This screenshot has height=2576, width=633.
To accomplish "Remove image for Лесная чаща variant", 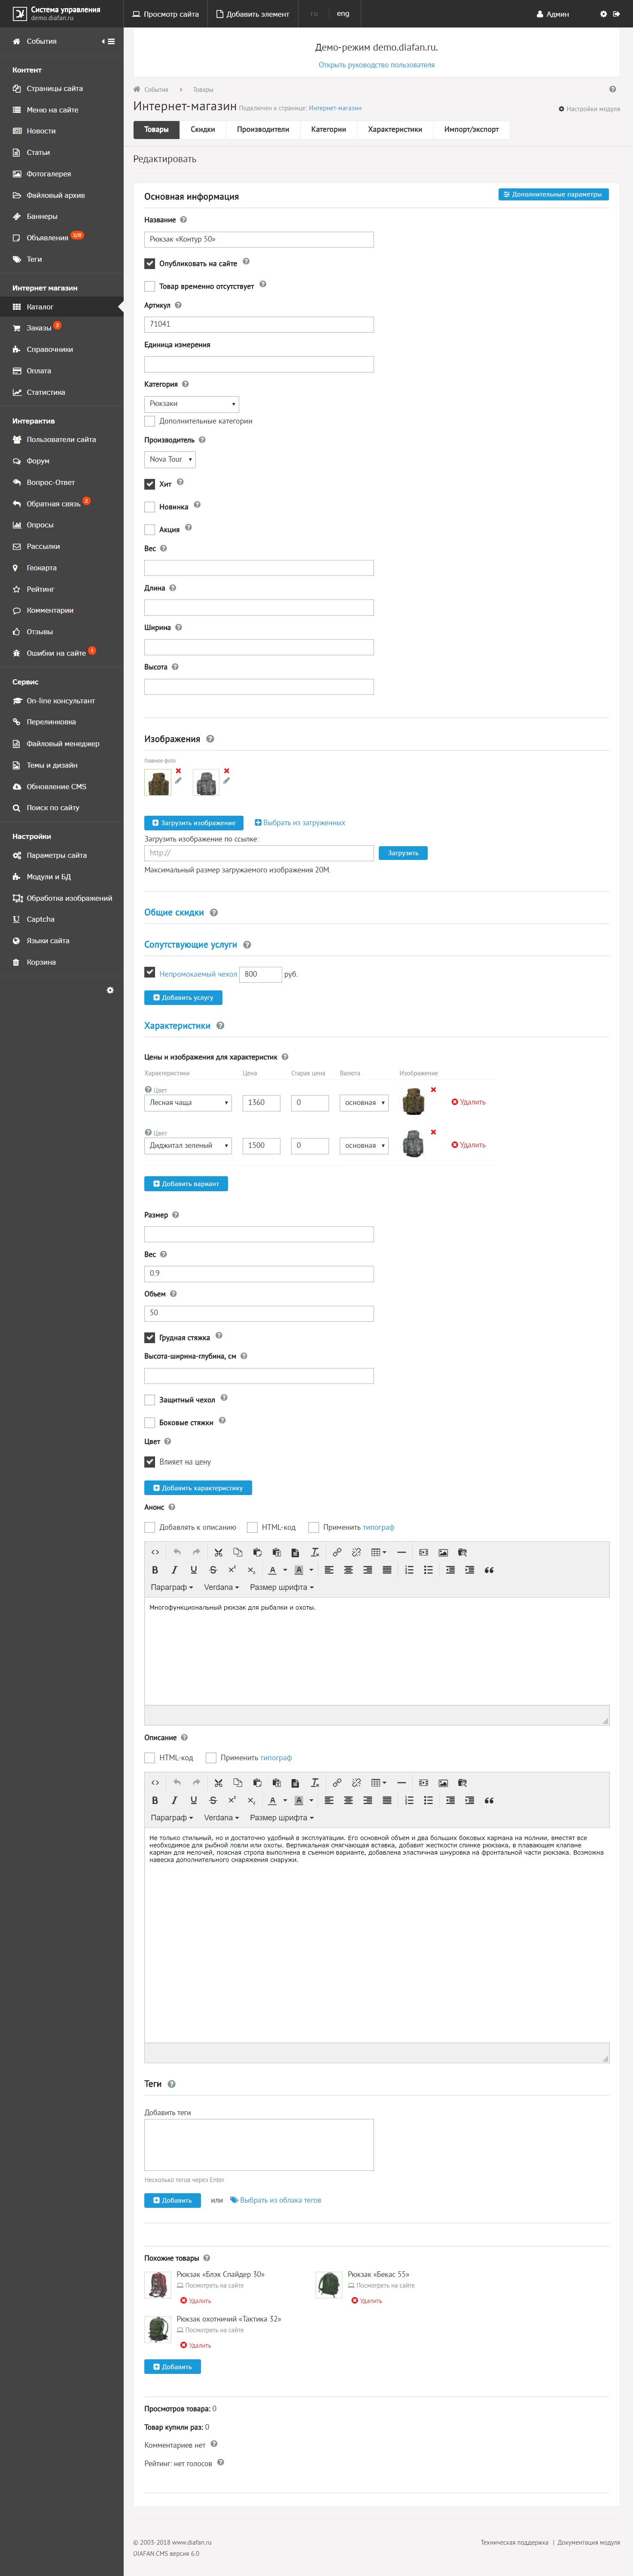I will pyautogui.click(x=433, y=1089).
